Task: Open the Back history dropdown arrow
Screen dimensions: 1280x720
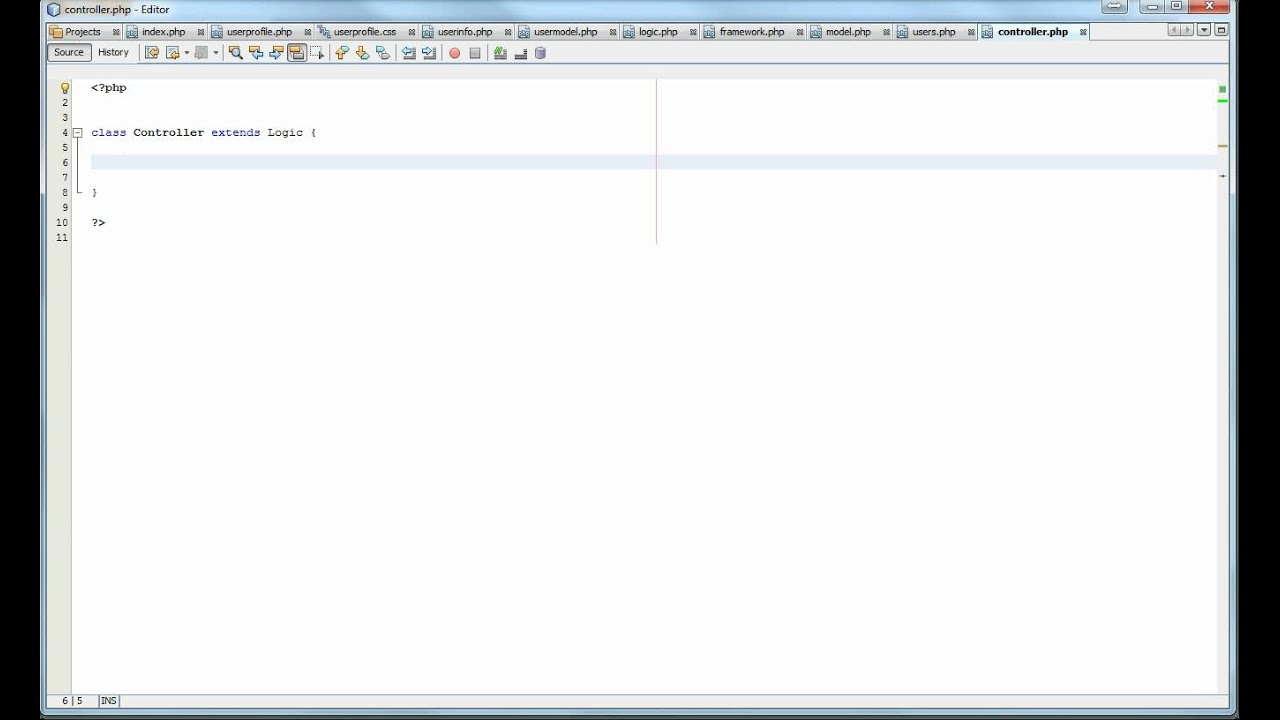Action: pos(187,52)
